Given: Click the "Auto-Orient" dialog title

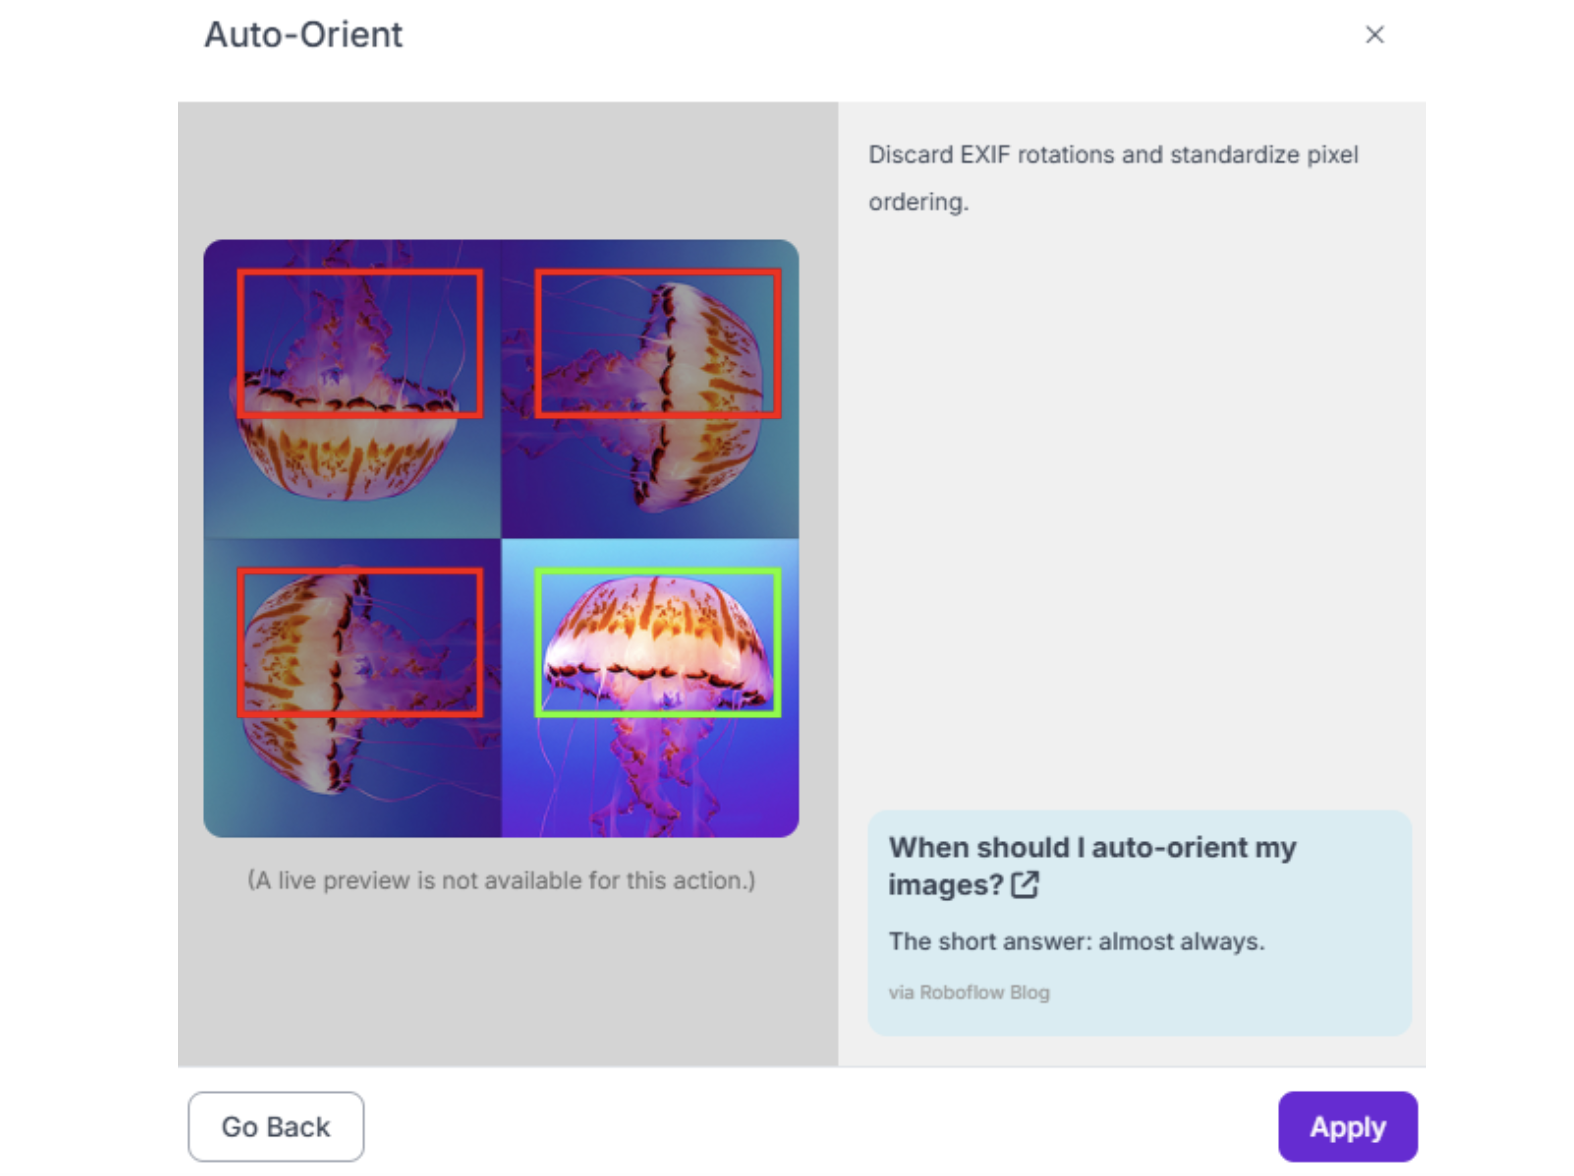Looking at the screenshot, I should pyautogui.click(x=303, y=35).
